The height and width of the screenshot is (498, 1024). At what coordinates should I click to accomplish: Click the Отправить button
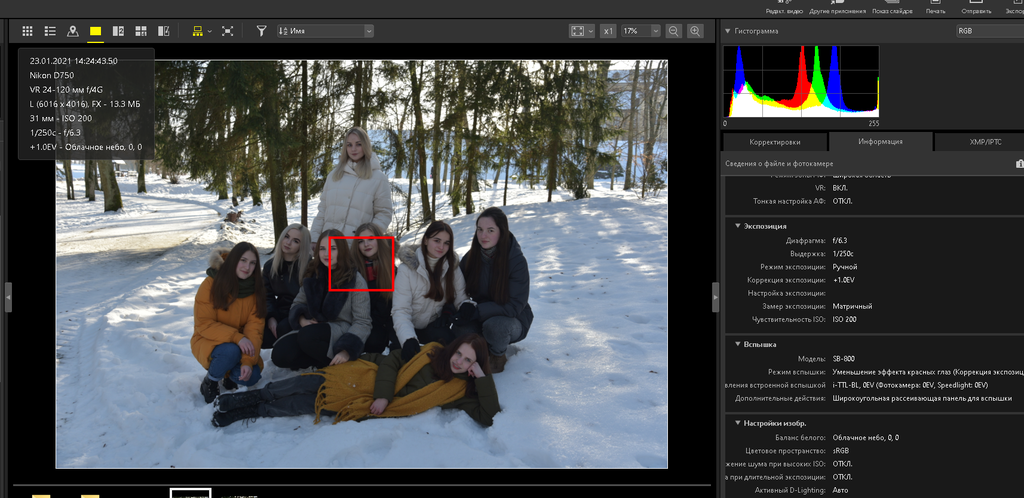coord(976,7)
